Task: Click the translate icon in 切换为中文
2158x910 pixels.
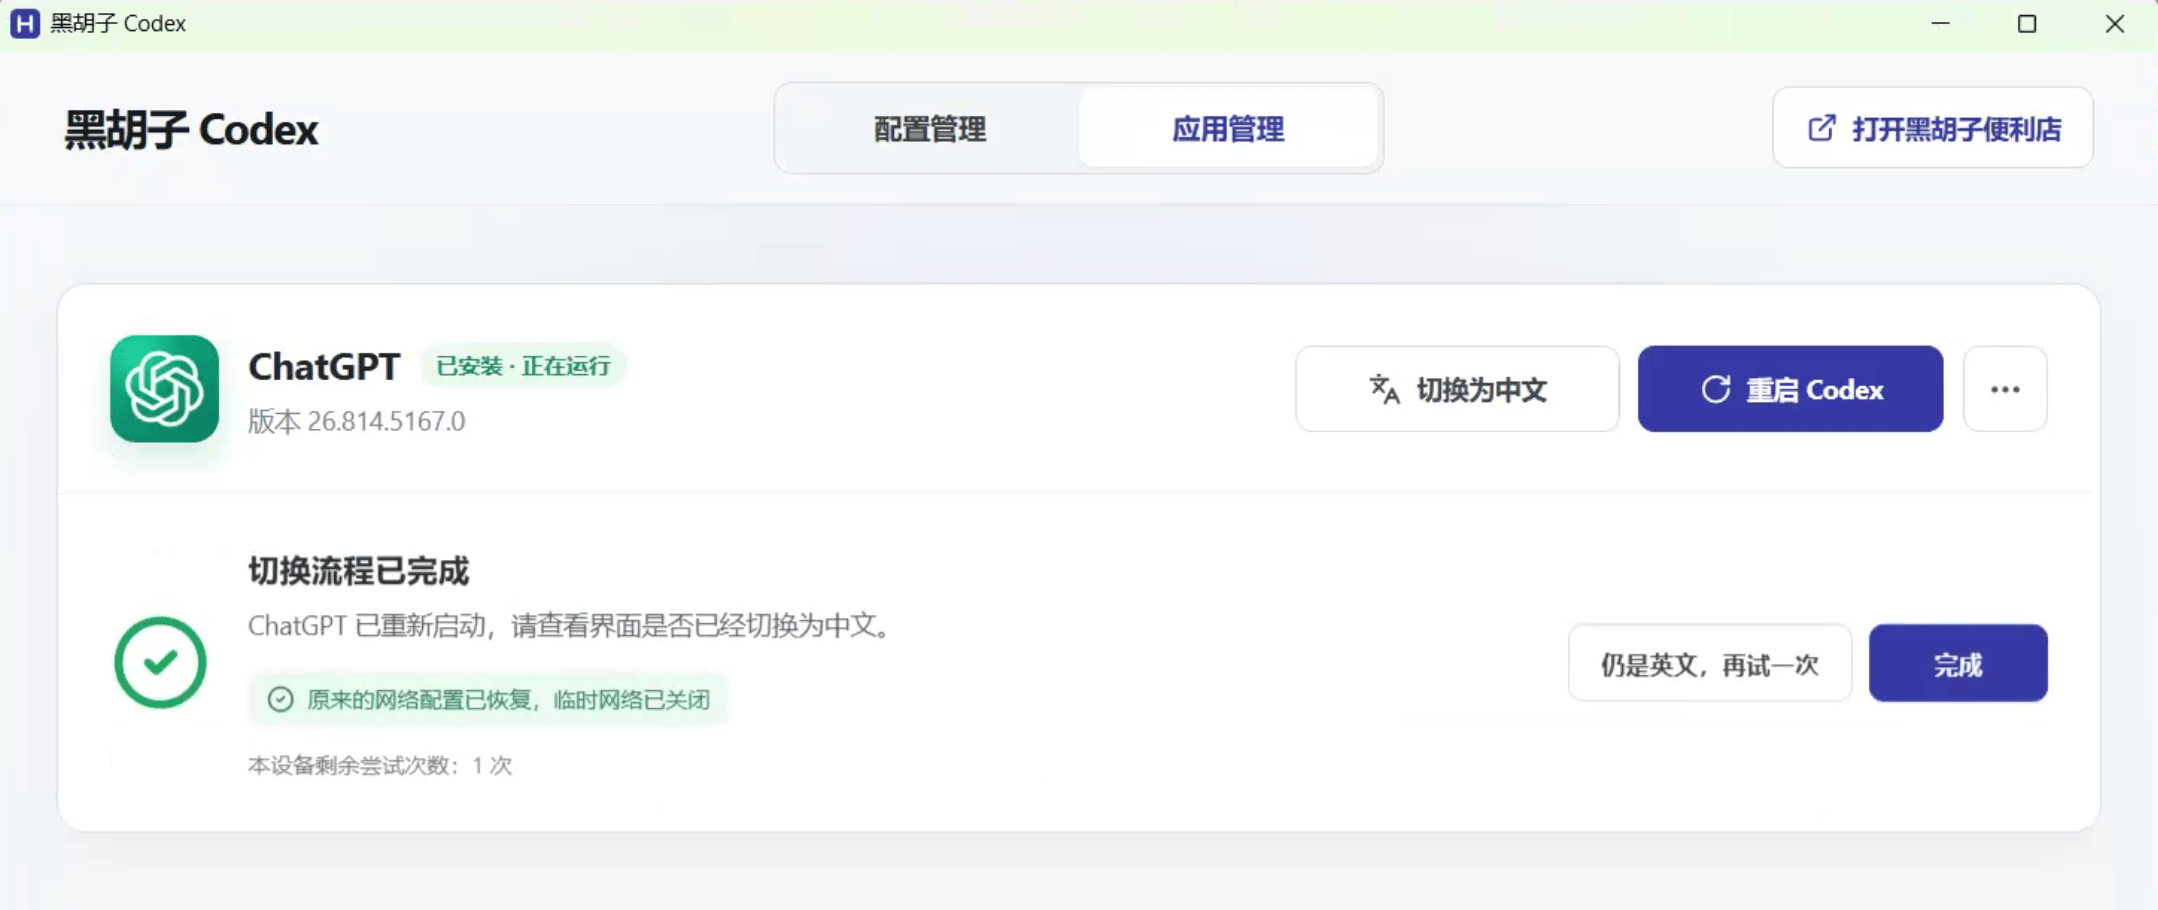Action: click(x=1384, y=389)
